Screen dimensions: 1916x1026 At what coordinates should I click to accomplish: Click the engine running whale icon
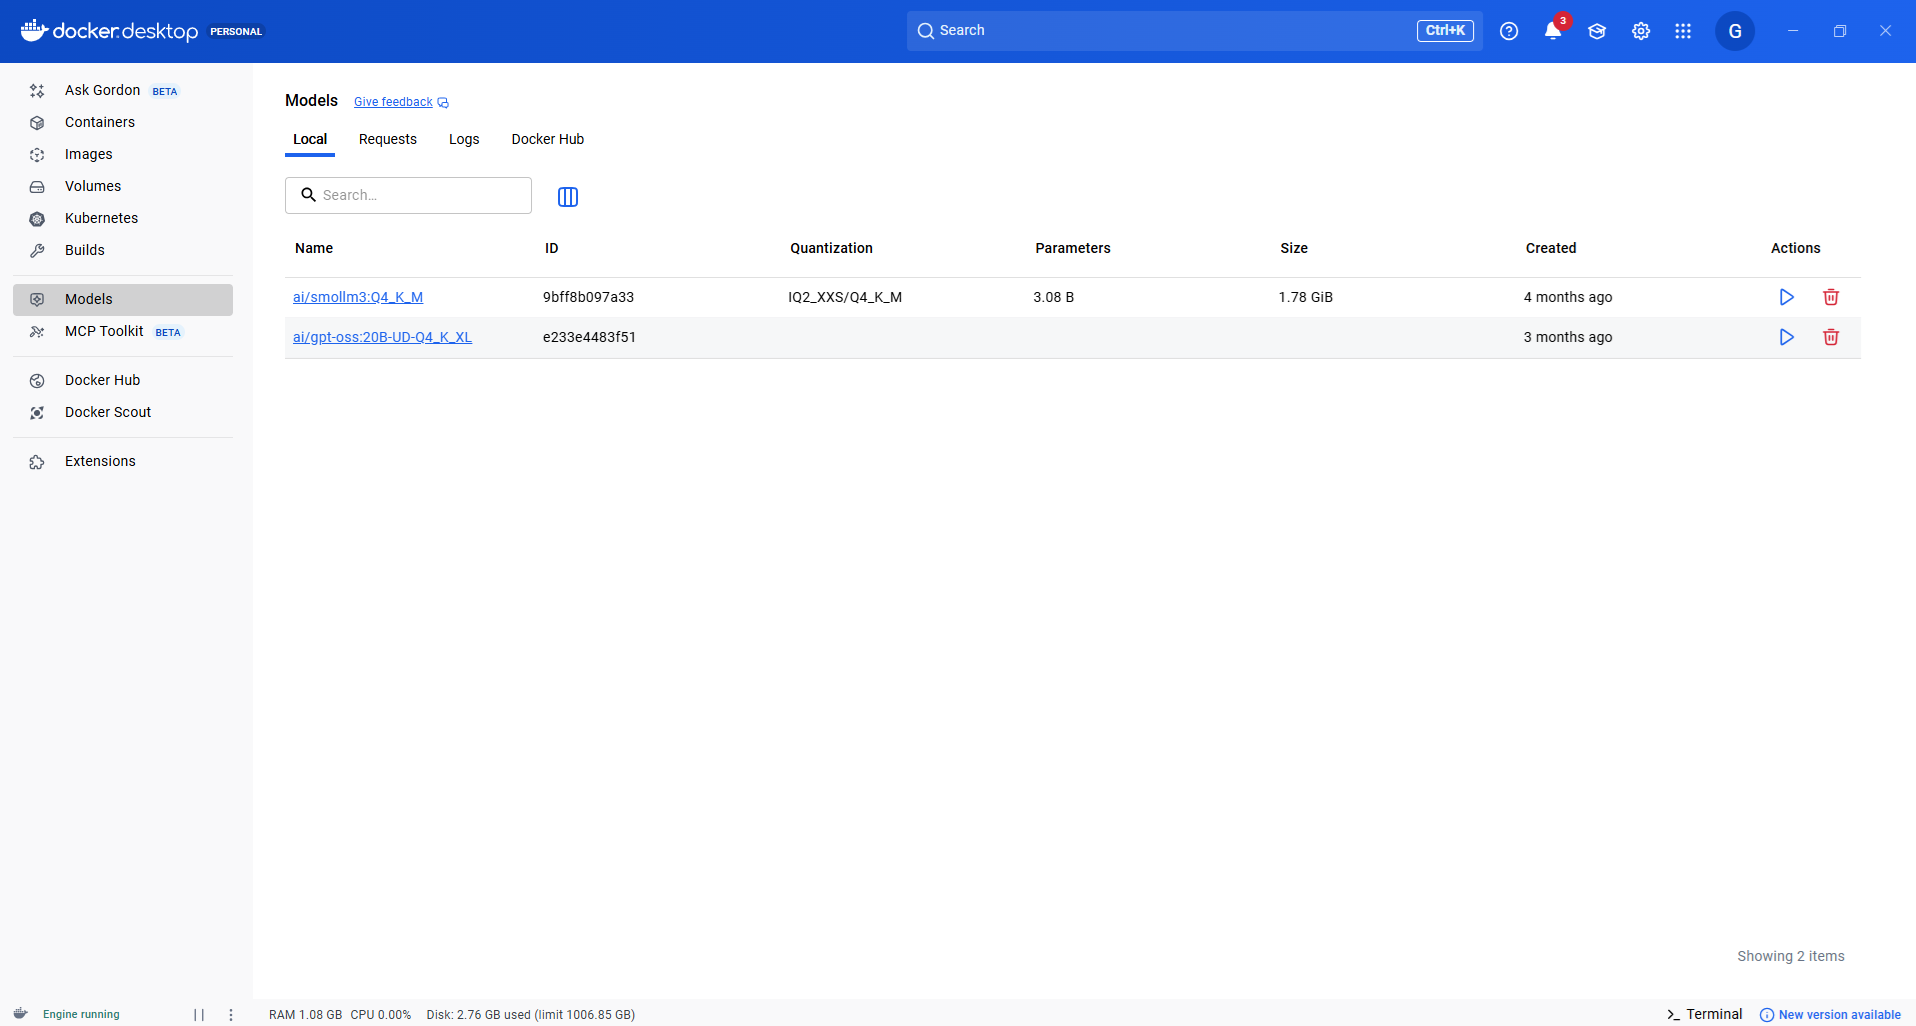click(x=20, y=1014)
